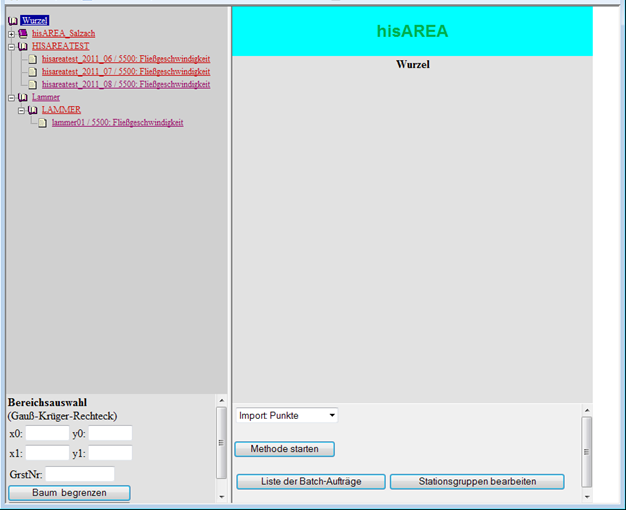Focus the x1 coordinate field
Screen dimensions: 626x510
(48, 453)
